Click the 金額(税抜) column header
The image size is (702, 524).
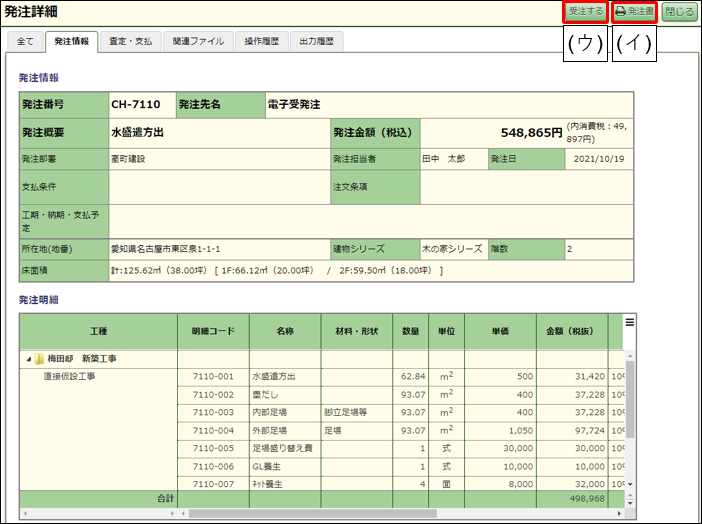[x=572, y=331]
